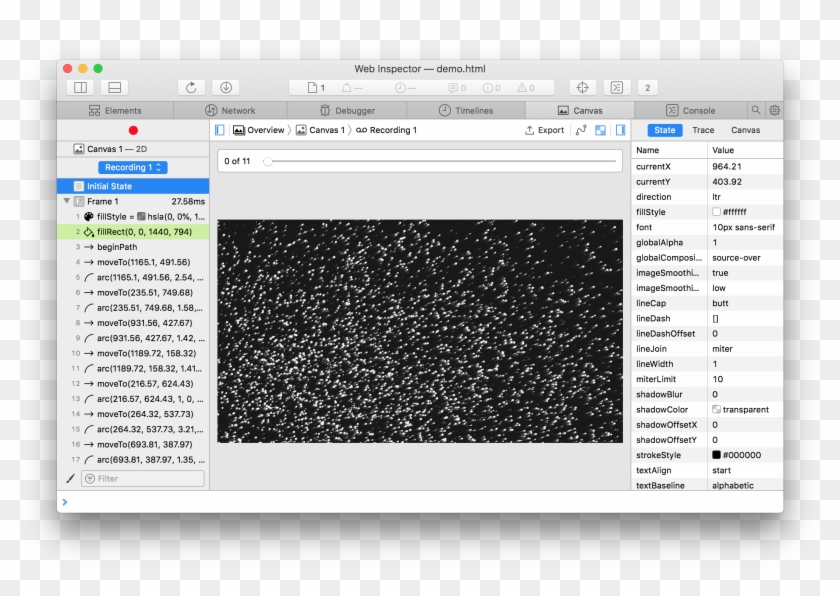
Task: Toggle the left navigation sidebar
Action: pos(221,130)
